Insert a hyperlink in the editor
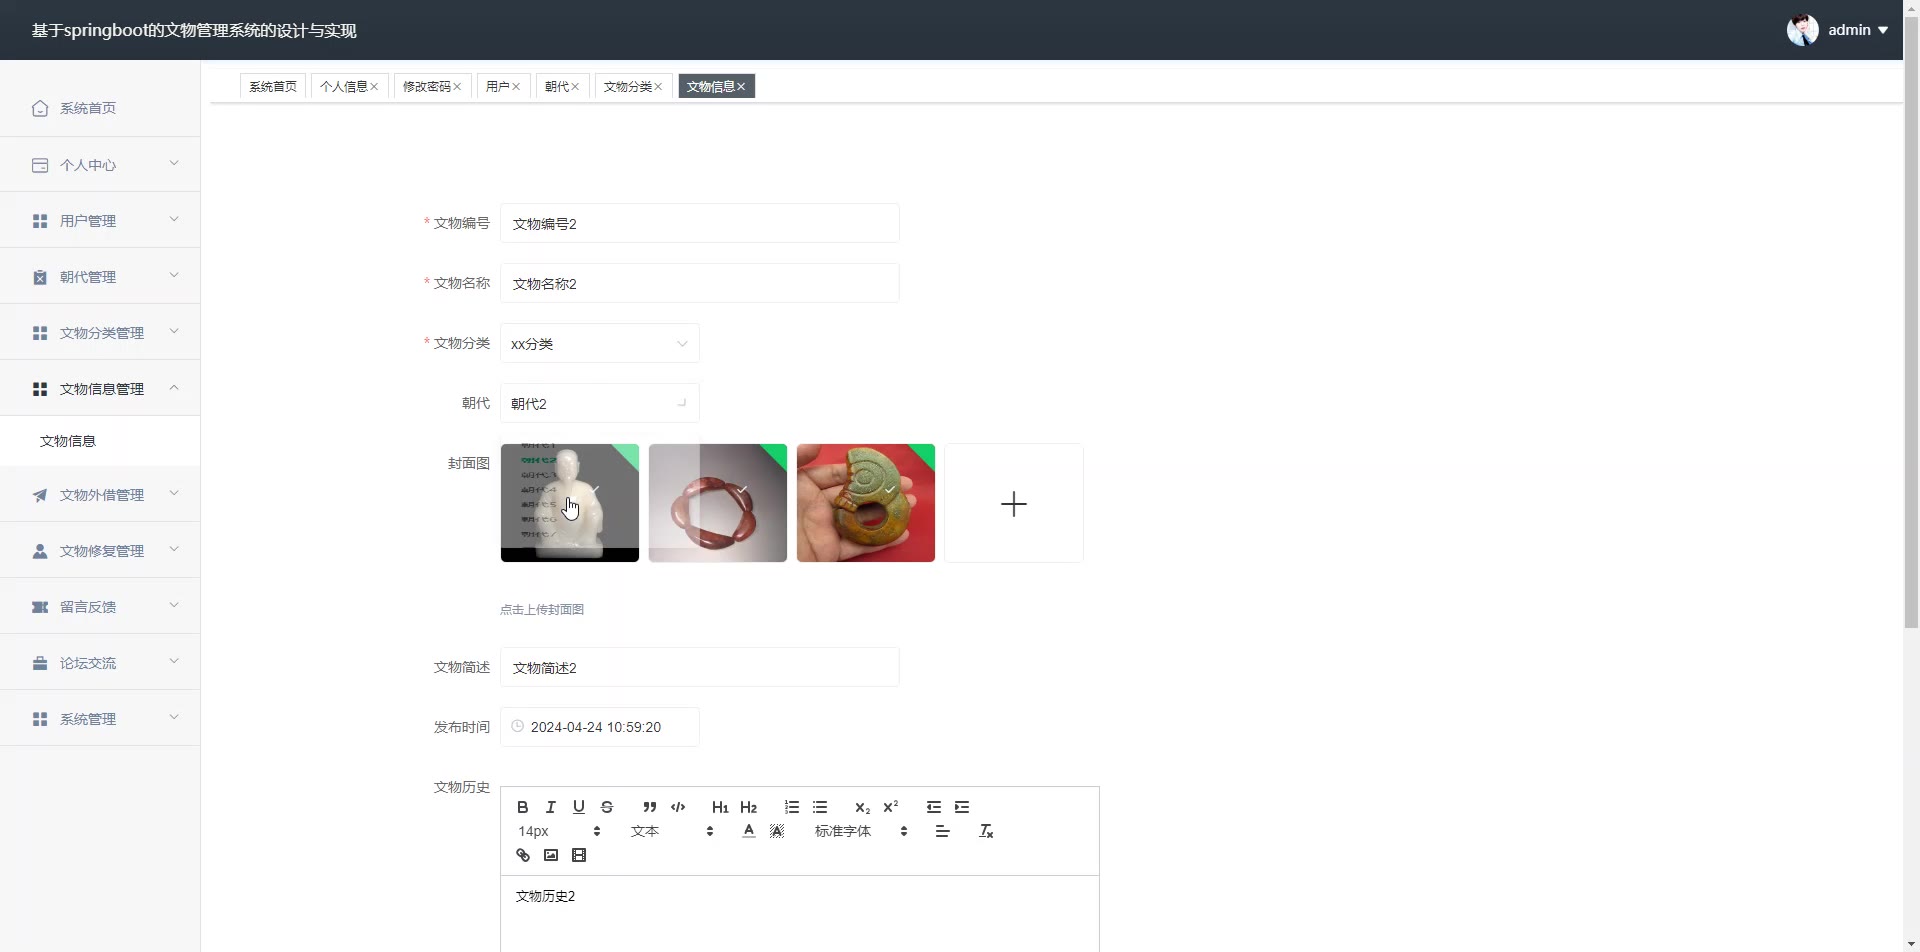This screenshot has width=1920, height=952. click(522, 855)
